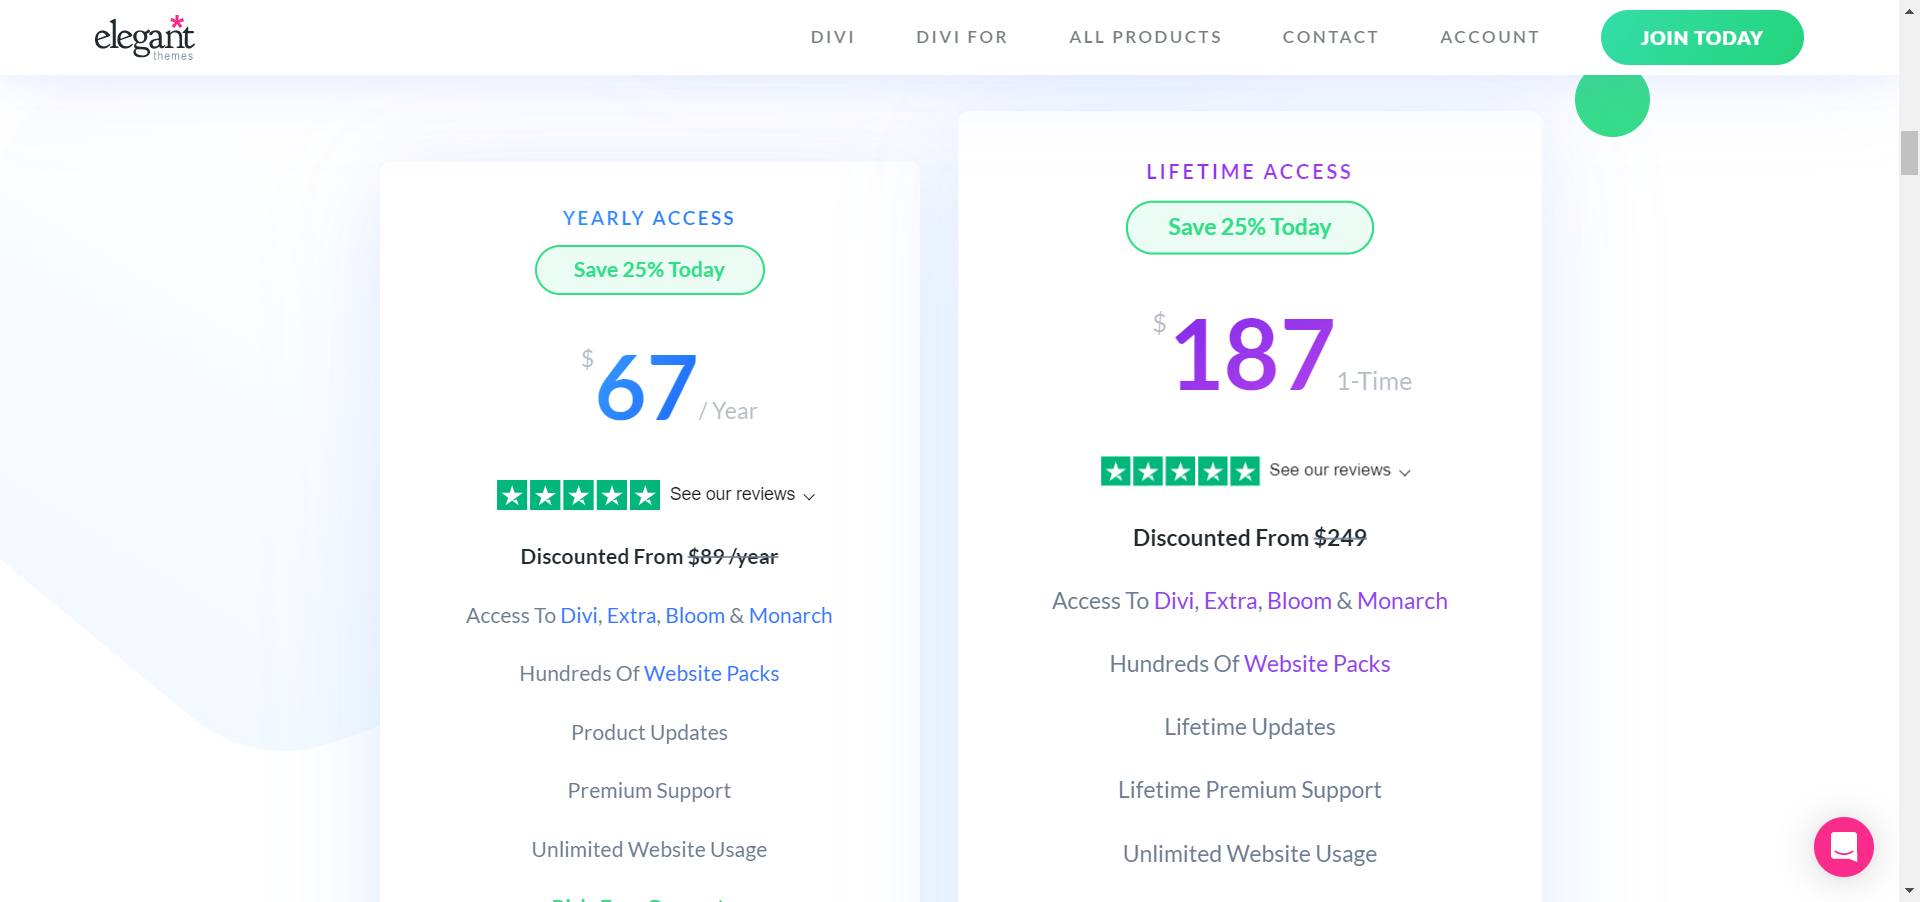Click the Trustpilot stars under Yearly Access
This screenshot has width=1920, height=902.
(x=577, y=494)
